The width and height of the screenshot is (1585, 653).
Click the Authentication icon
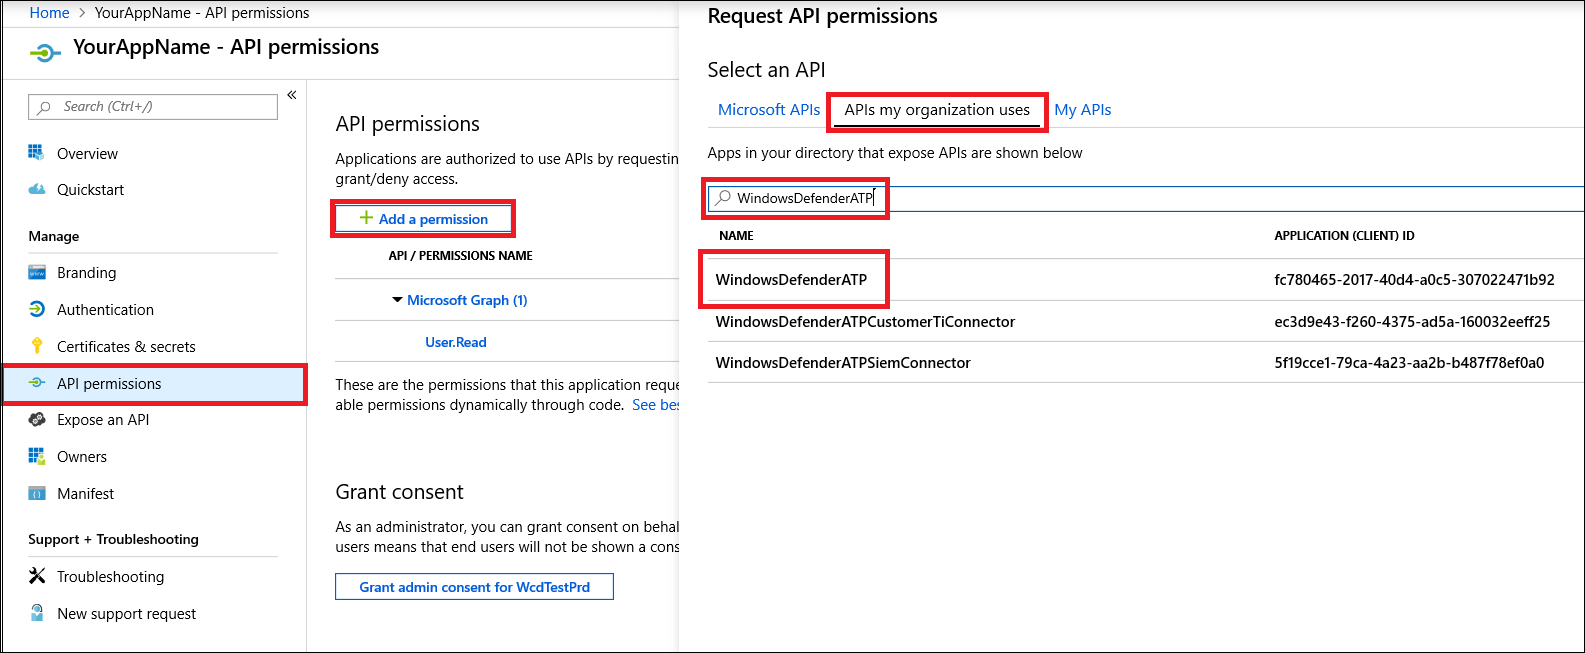pos(37,309)
